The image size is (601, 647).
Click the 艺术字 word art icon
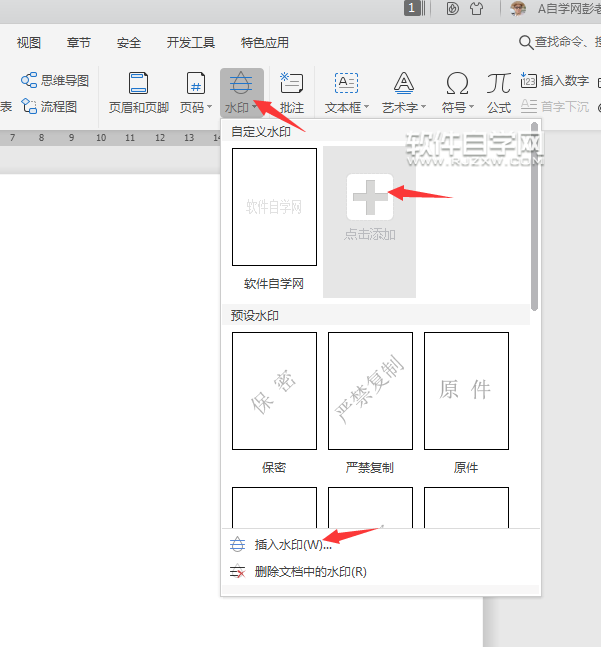(x=404, y=83)
